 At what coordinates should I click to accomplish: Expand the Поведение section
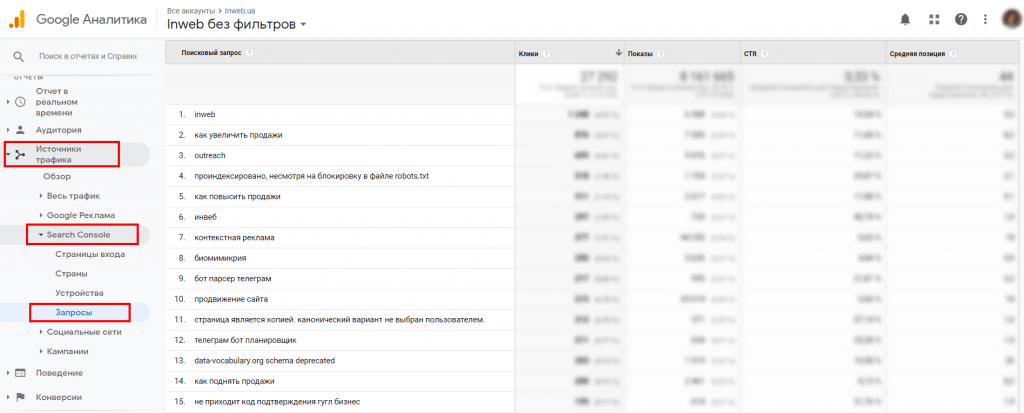point(8,373)
